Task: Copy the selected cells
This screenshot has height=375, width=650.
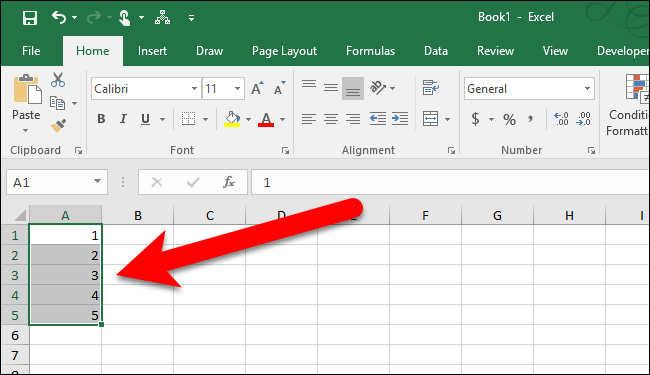Action: [57, 103]
